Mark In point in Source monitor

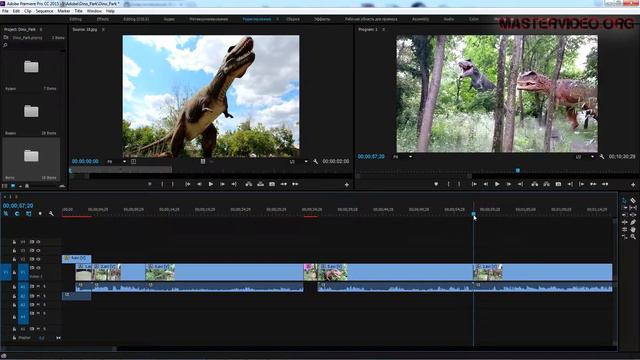162,184
